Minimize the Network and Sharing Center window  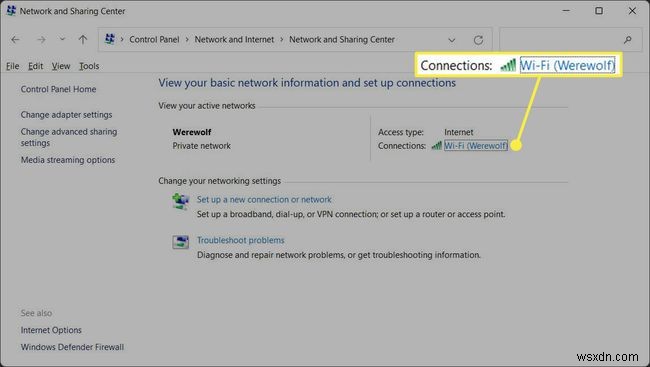pos(566,11)
